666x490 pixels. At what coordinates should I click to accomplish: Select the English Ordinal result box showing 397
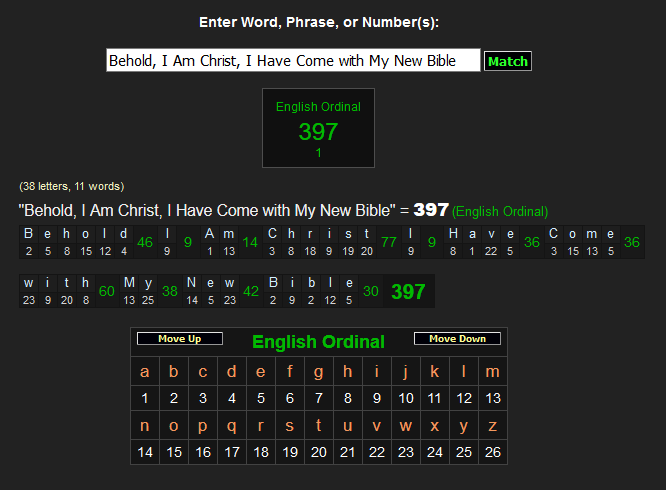(318, 127)
